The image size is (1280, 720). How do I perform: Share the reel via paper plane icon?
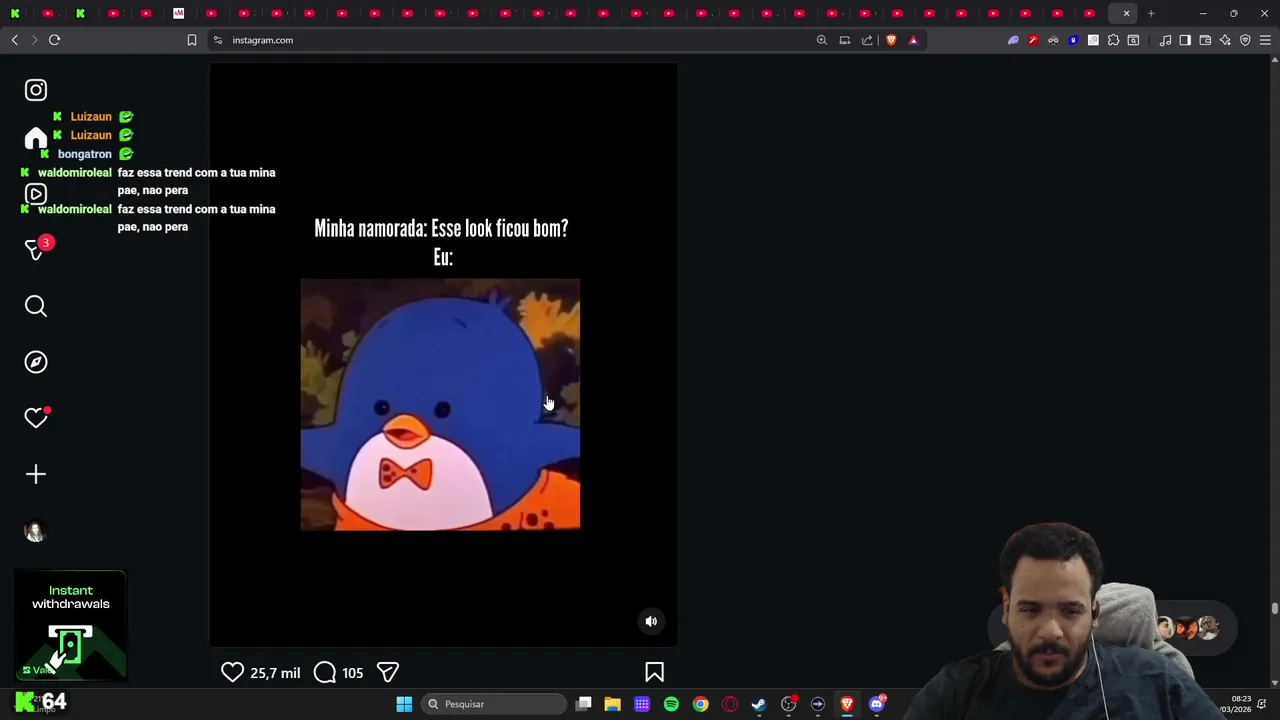coord(388,672)
